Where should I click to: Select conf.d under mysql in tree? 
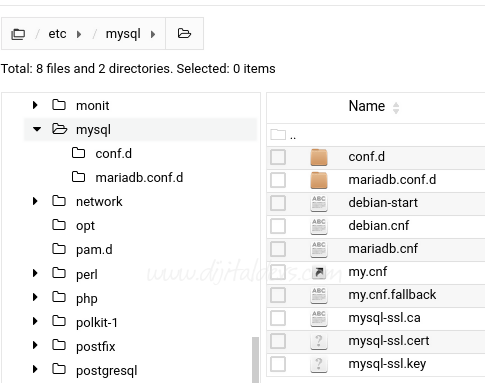pyautogui.click(x=114, y=154)
